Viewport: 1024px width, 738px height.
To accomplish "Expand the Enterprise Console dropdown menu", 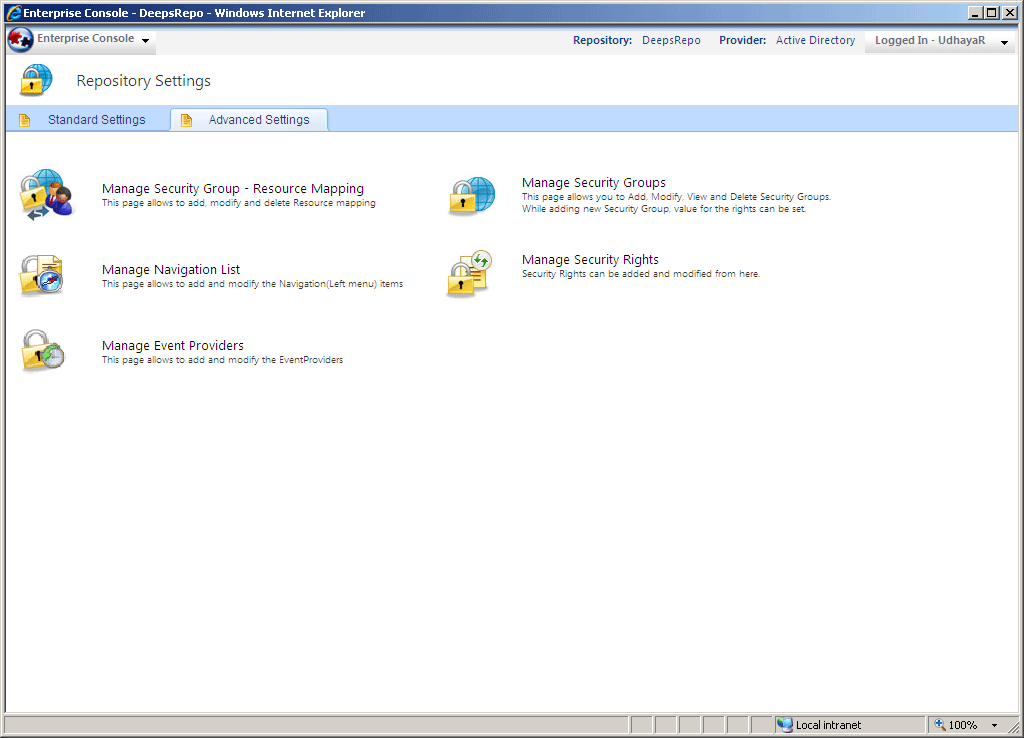I will click(146, 41).
